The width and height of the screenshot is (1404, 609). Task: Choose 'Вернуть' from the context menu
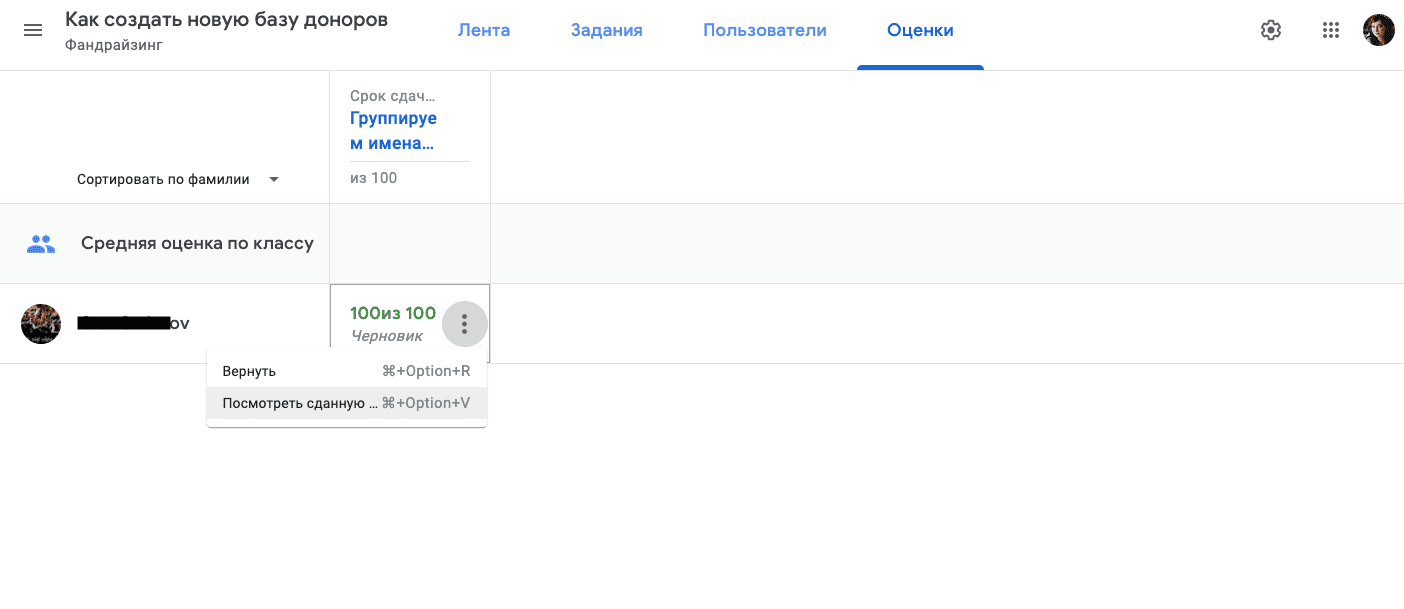(x=249, y=371)
